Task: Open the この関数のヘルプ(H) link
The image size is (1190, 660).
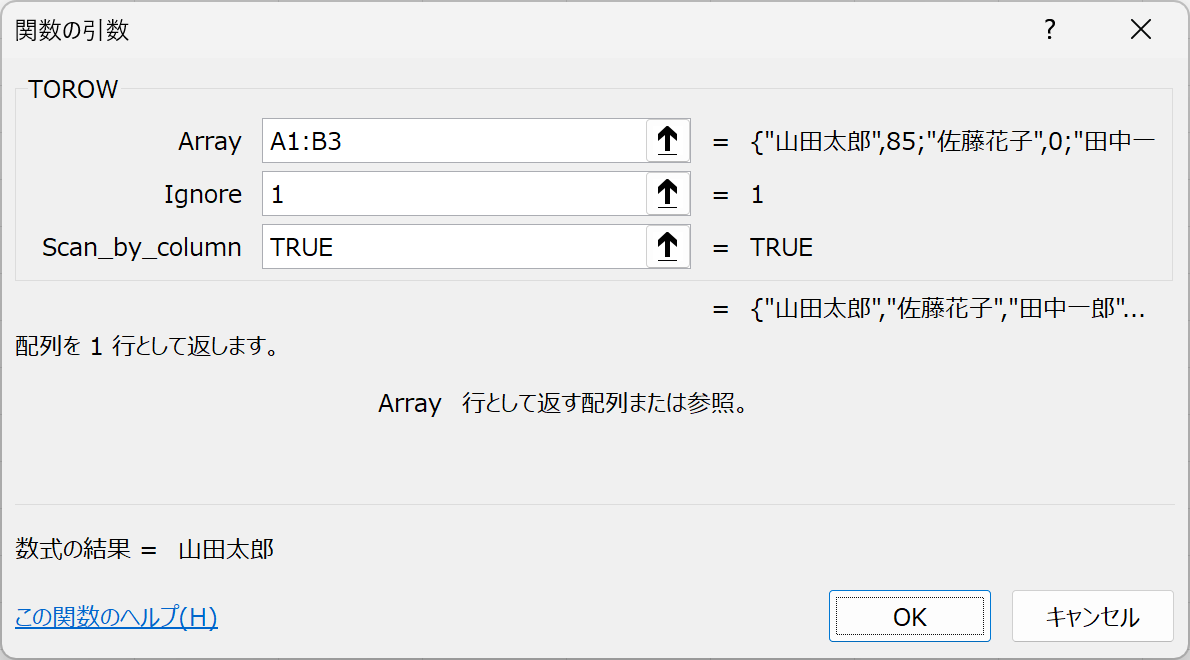Action: (x=116, y=617)
